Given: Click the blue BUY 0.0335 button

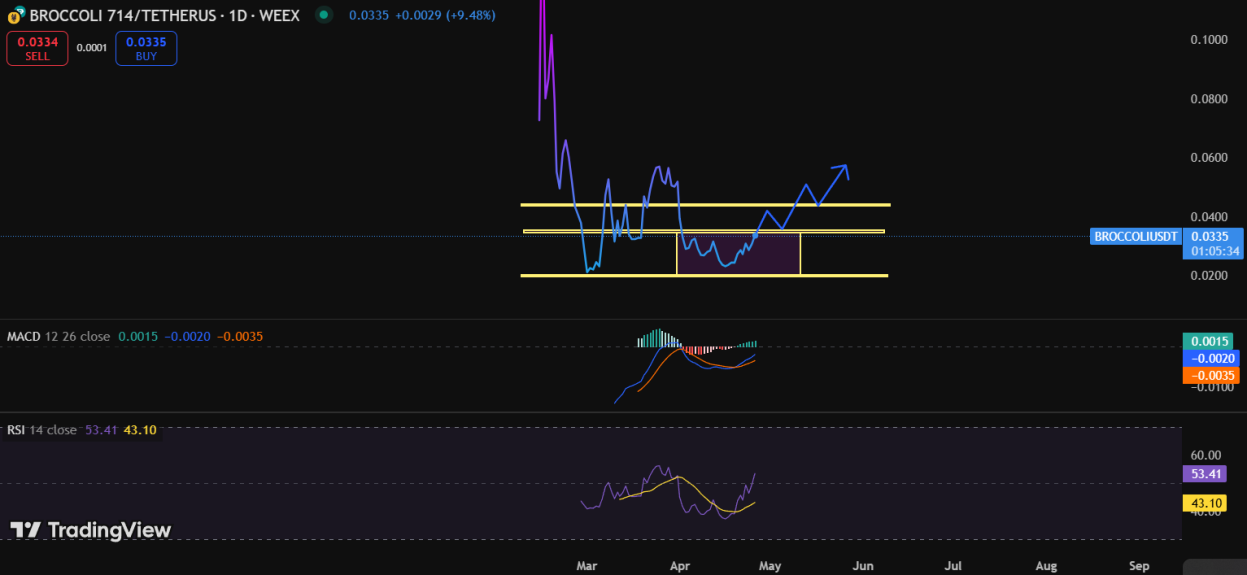Looking at the screenshot, I should [146, 49].
